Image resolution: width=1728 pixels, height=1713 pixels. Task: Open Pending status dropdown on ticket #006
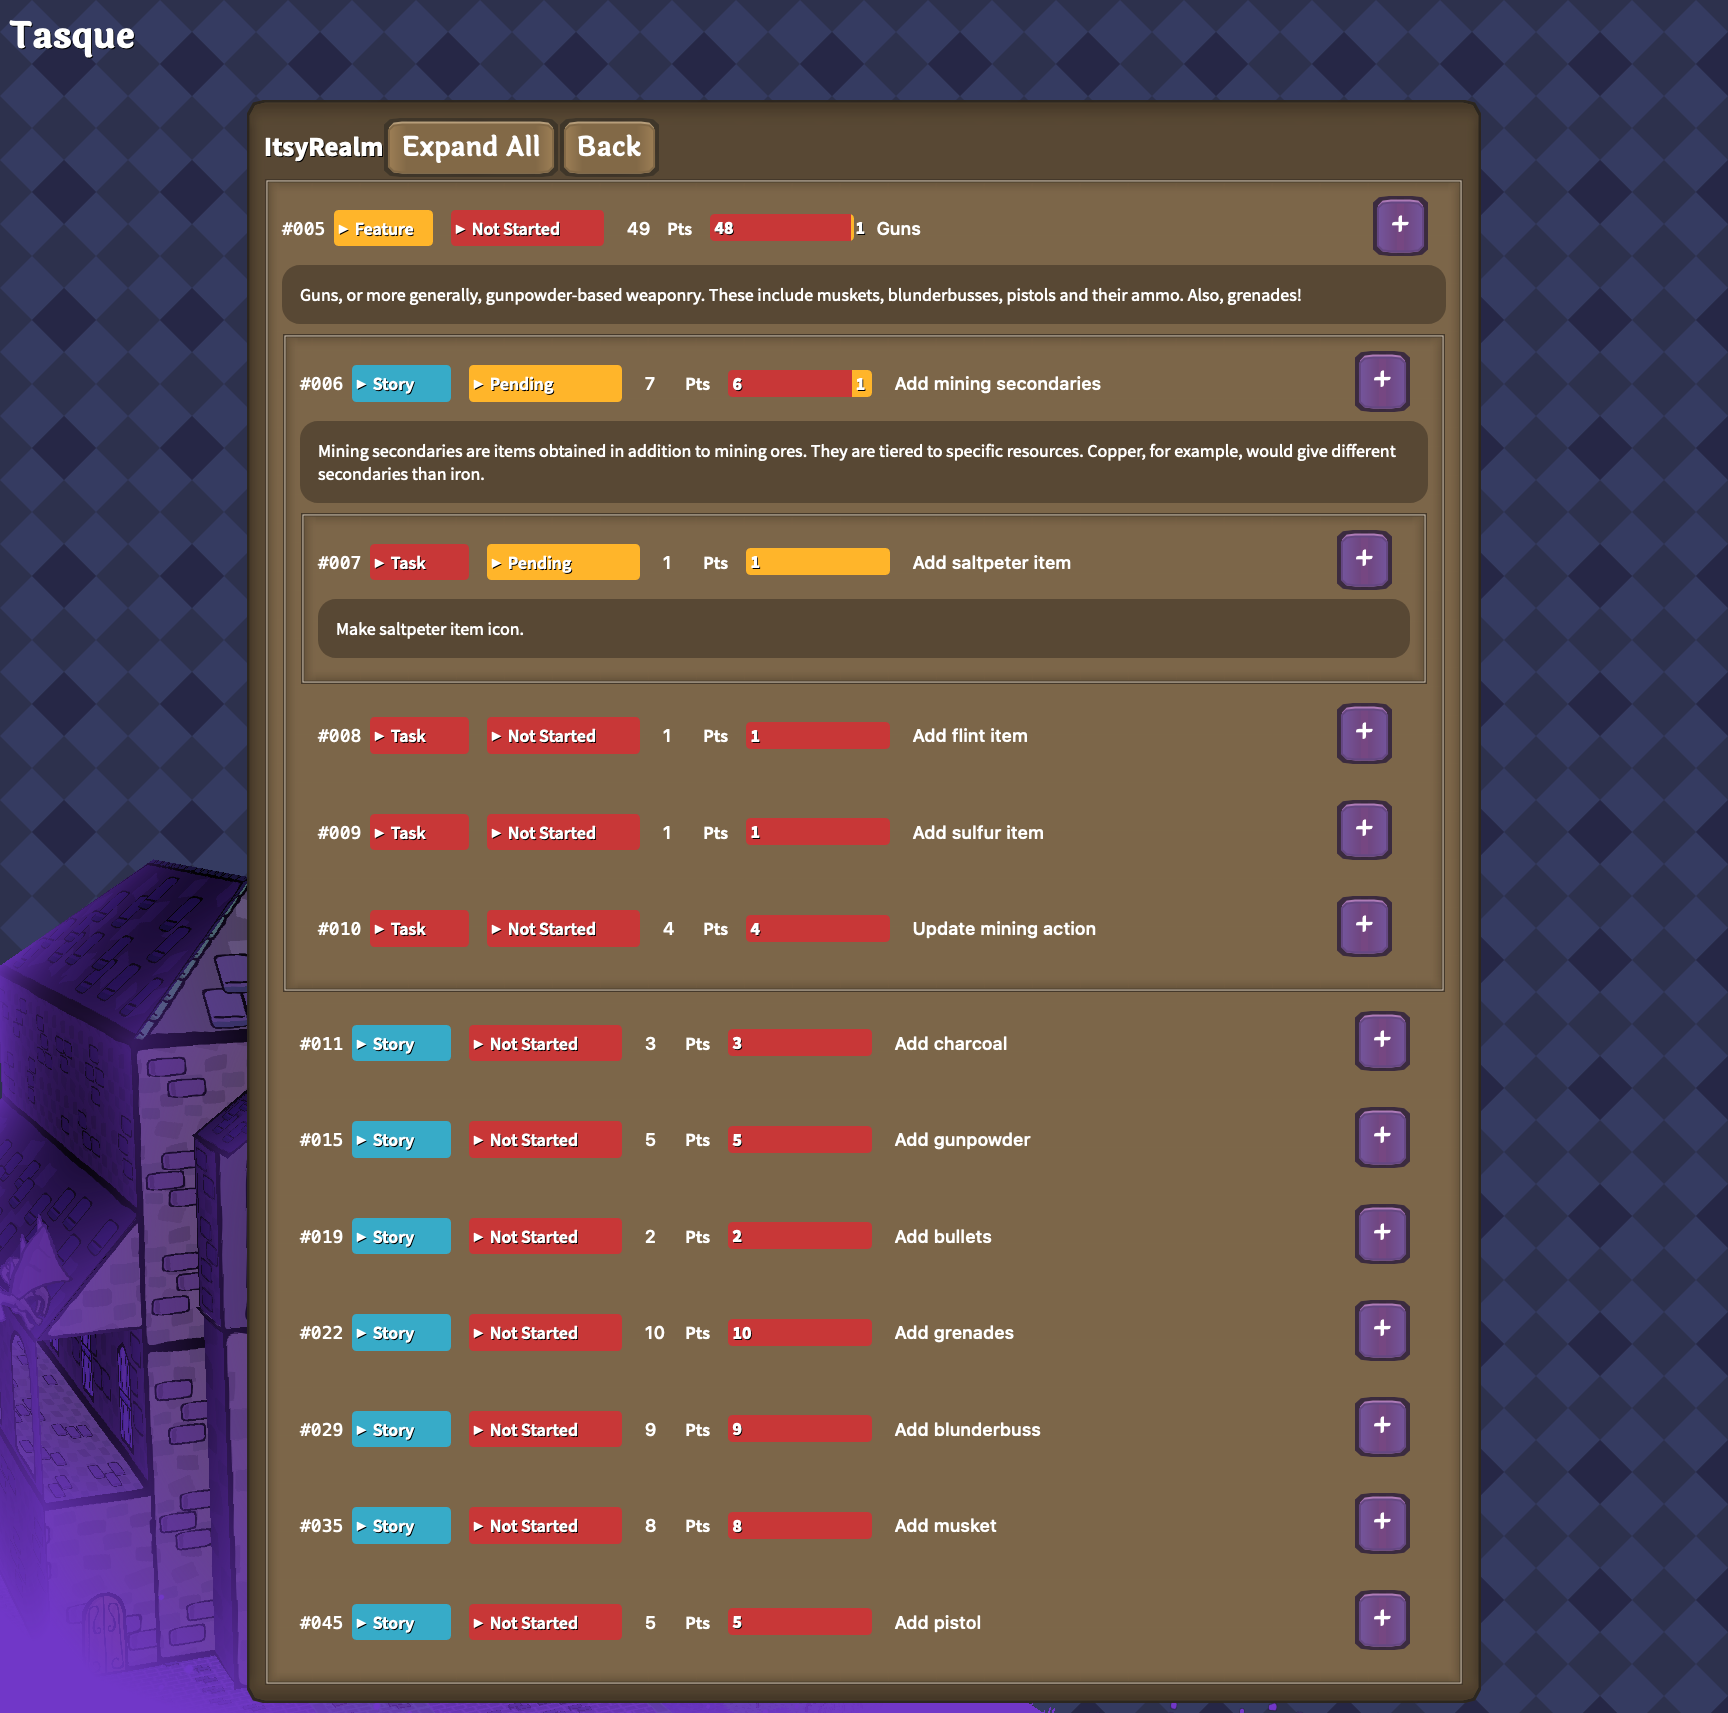(544, 384)
